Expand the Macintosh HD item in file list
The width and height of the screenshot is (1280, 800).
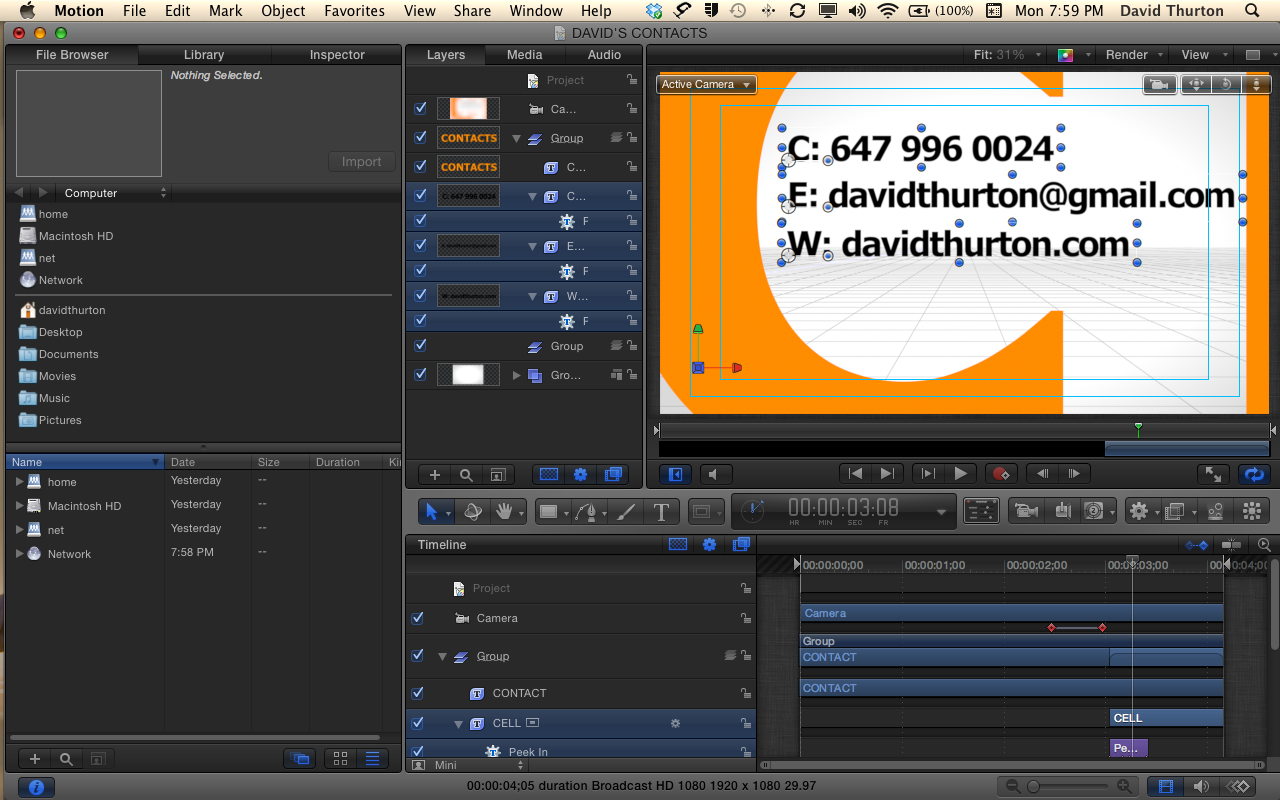point(19,506)
